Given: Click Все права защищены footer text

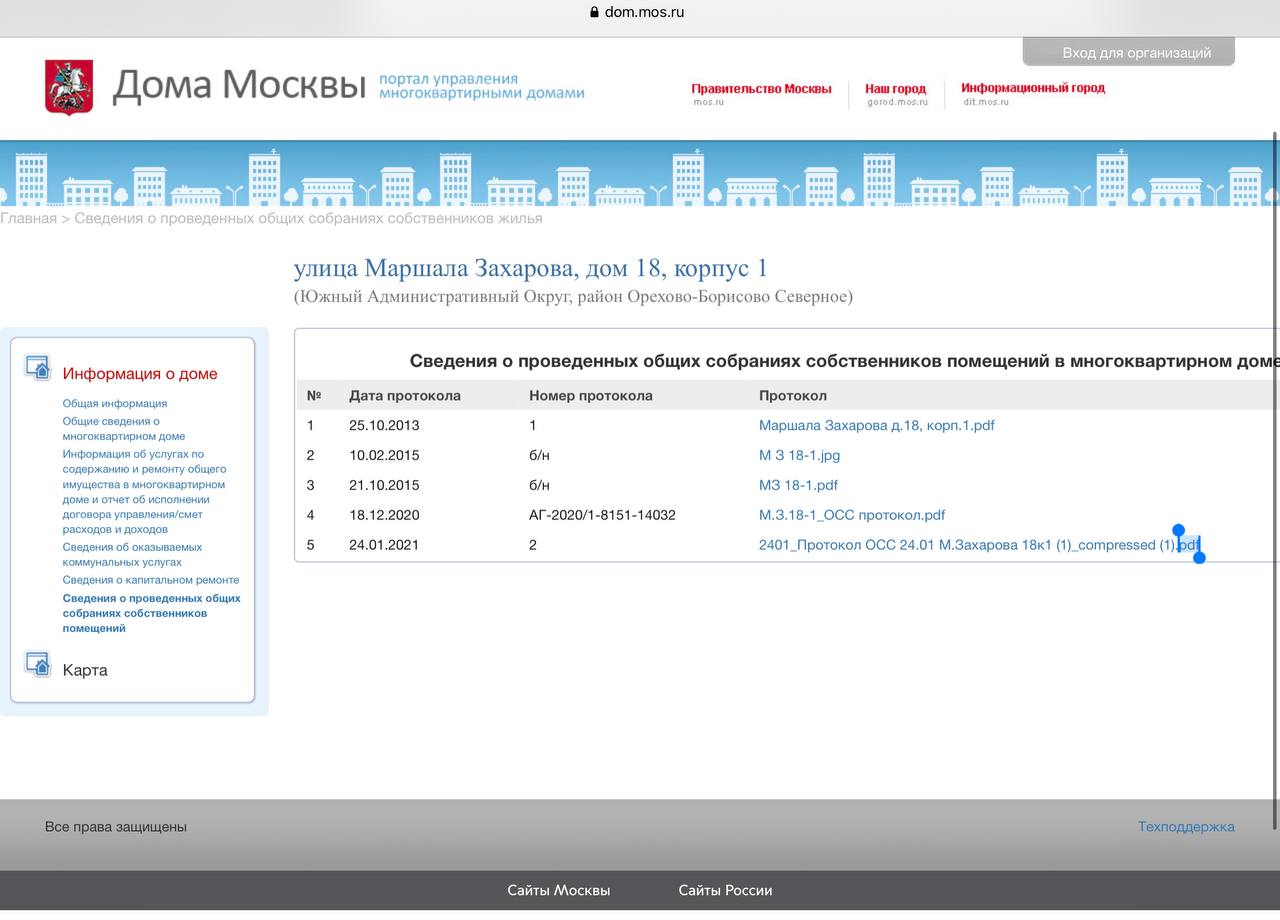Looking at the screenshot, I should 116,827.
